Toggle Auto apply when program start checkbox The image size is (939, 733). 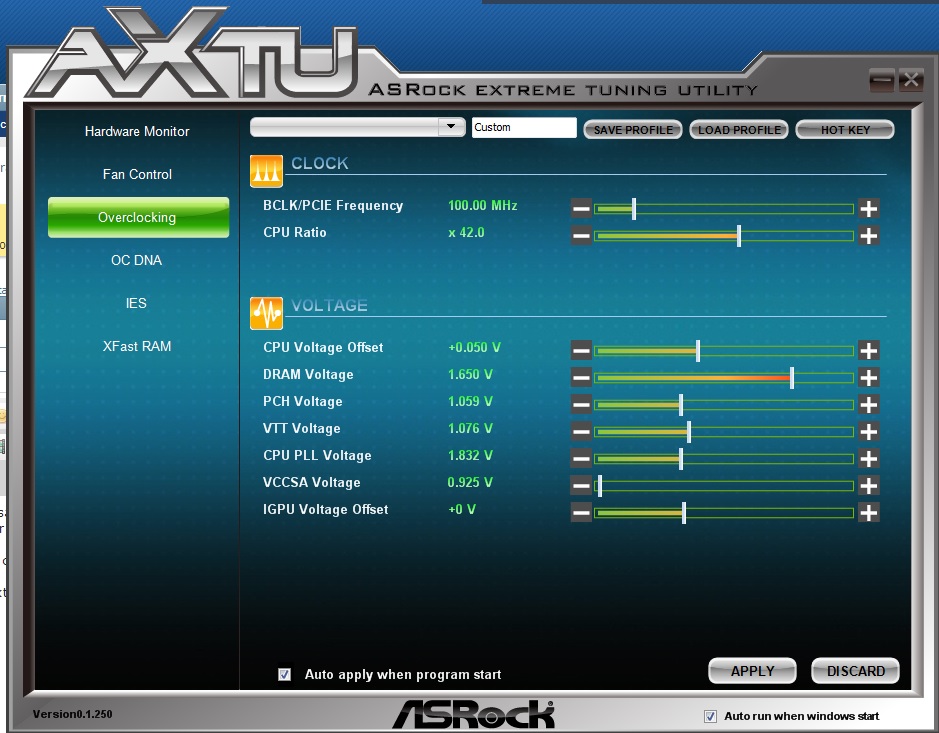click(x=285, y=675)
